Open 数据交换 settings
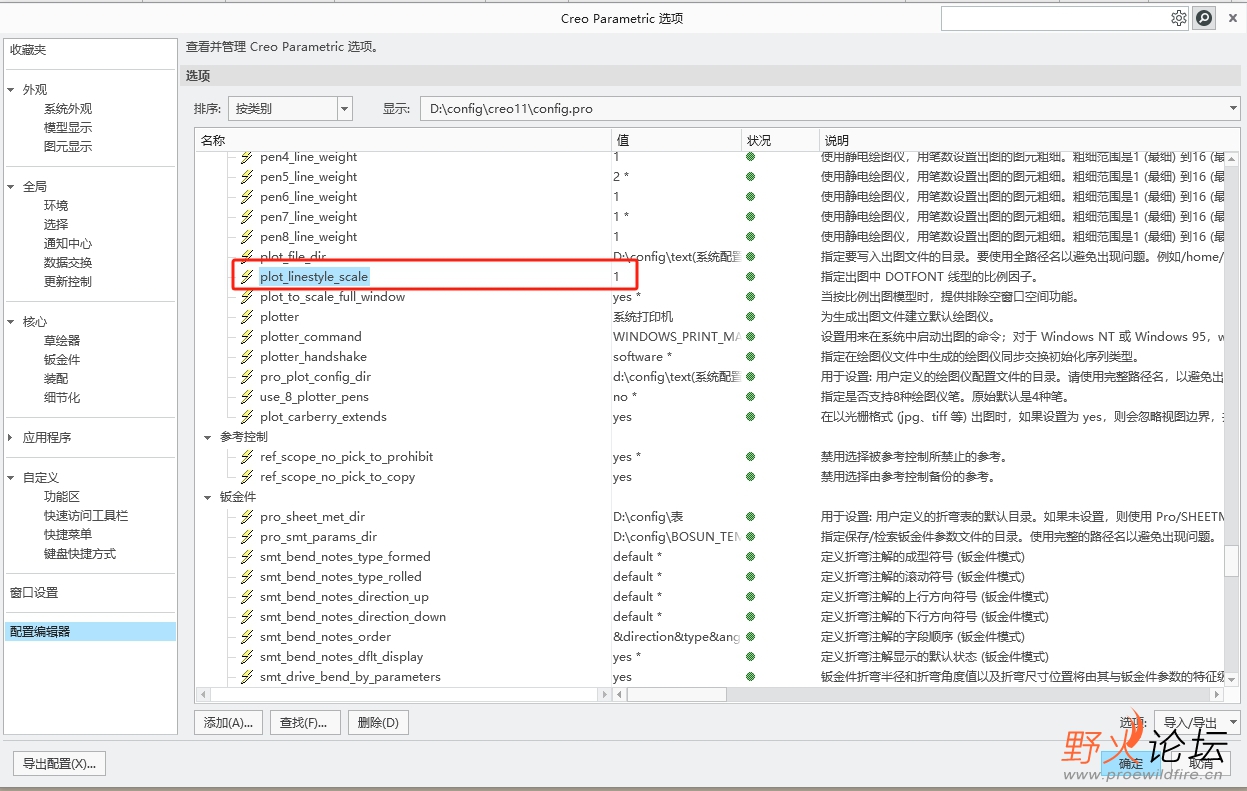The height and width of the screenshot is (791, 1247). coord(68,263)
